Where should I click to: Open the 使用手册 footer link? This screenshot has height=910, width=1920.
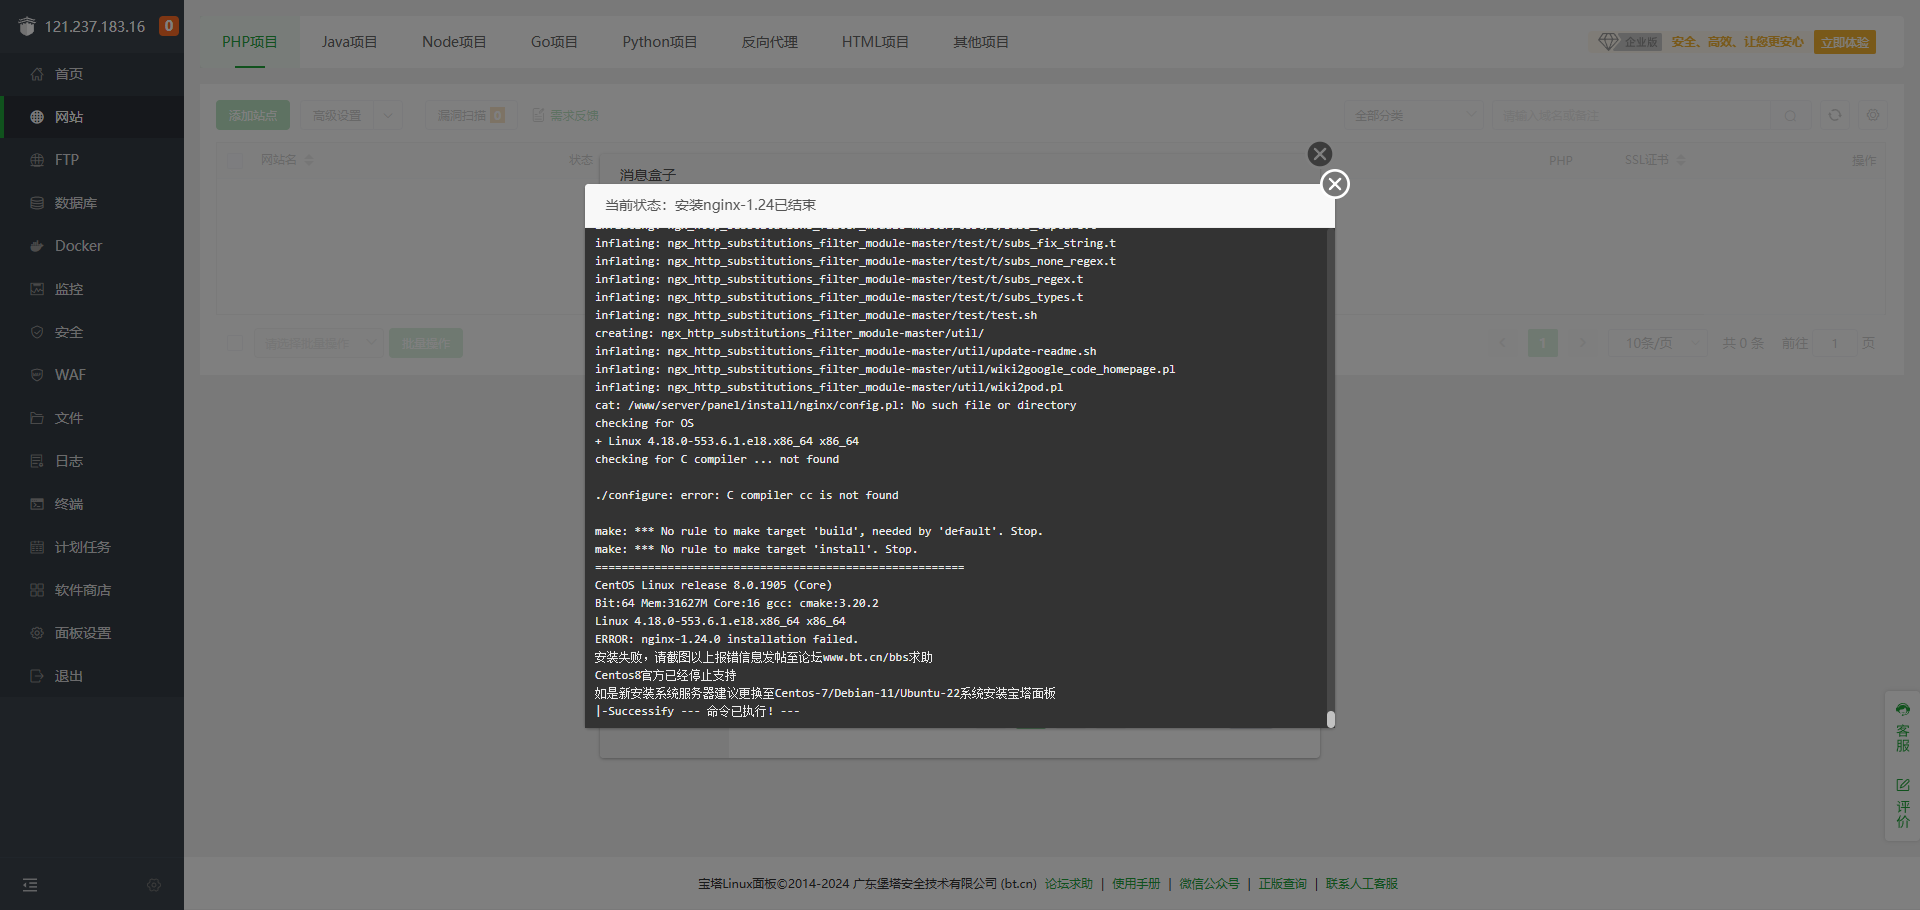(x=1136, y=884)
